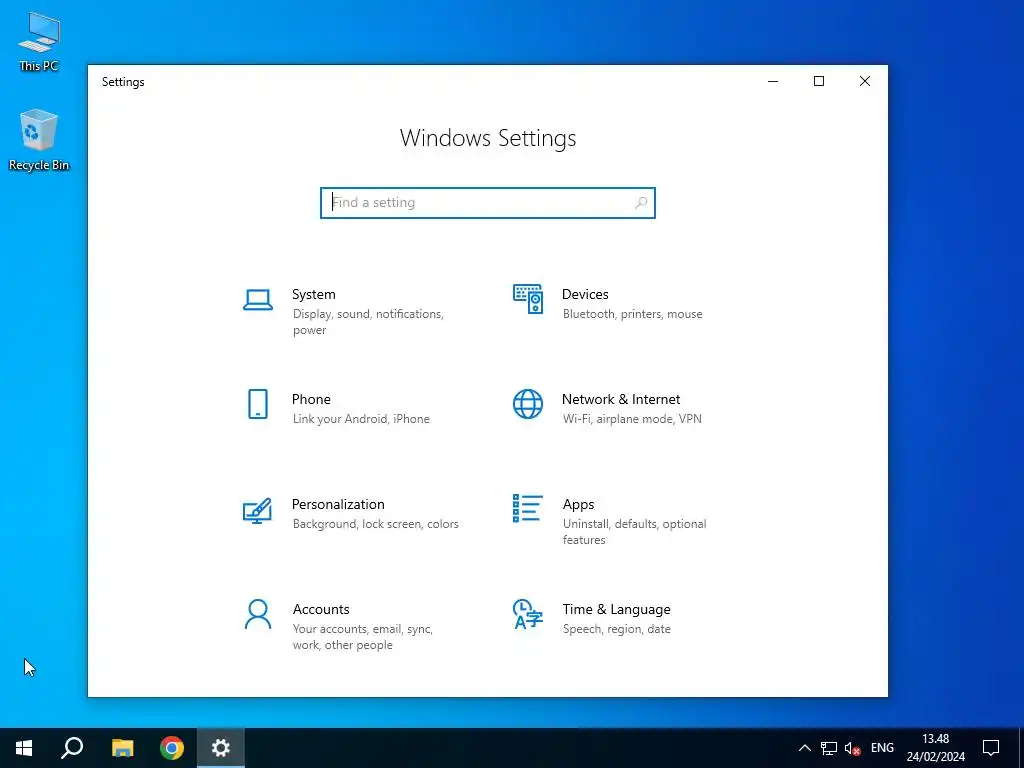This screenshot has height=768, width=1024.
Task: Open the Devices settings title
Action: [585, 295]
